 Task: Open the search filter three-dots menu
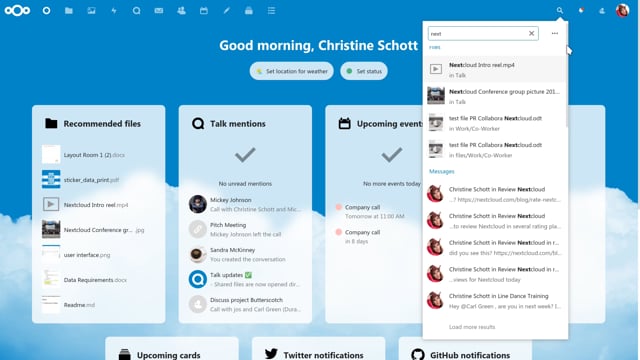click(555, 33)
